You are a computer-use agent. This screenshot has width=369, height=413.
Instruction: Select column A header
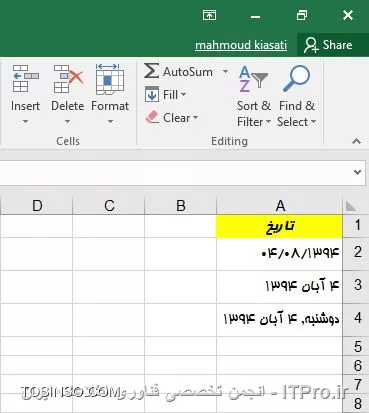pyautogui.click(x=280, y=206)
